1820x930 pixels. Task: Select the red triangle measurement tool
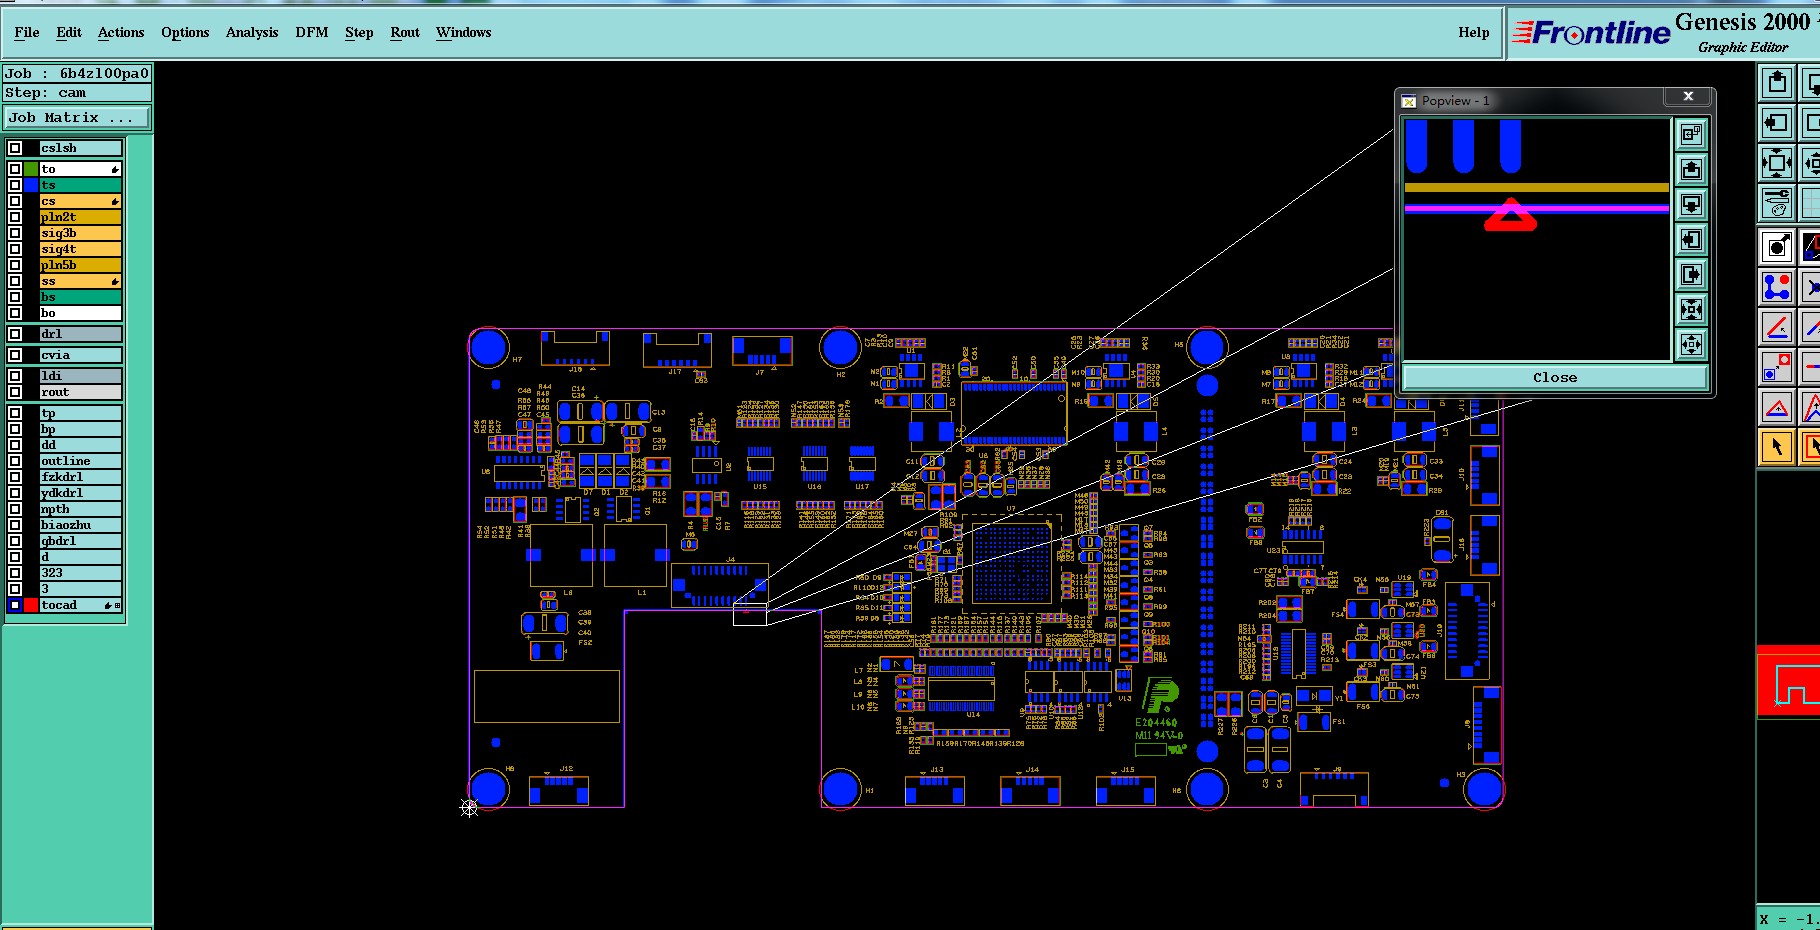pyautogui.click(x=1777, y=408)
